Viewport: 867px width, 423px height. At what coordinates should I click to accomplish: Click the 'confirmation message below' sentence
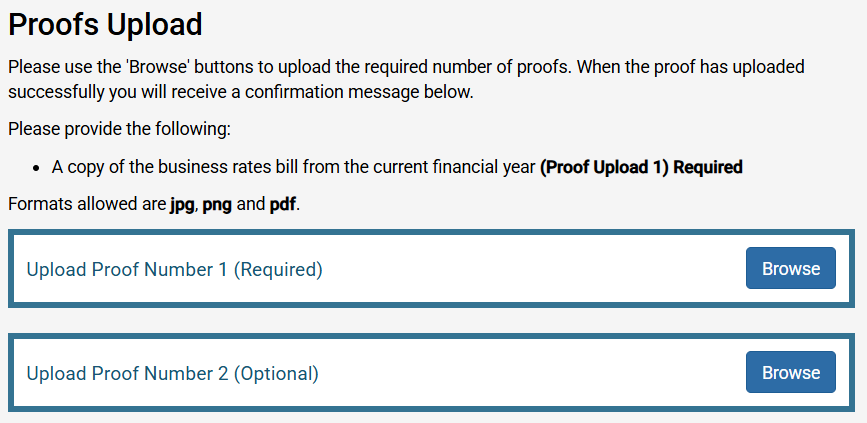click(x=240, y=92)
